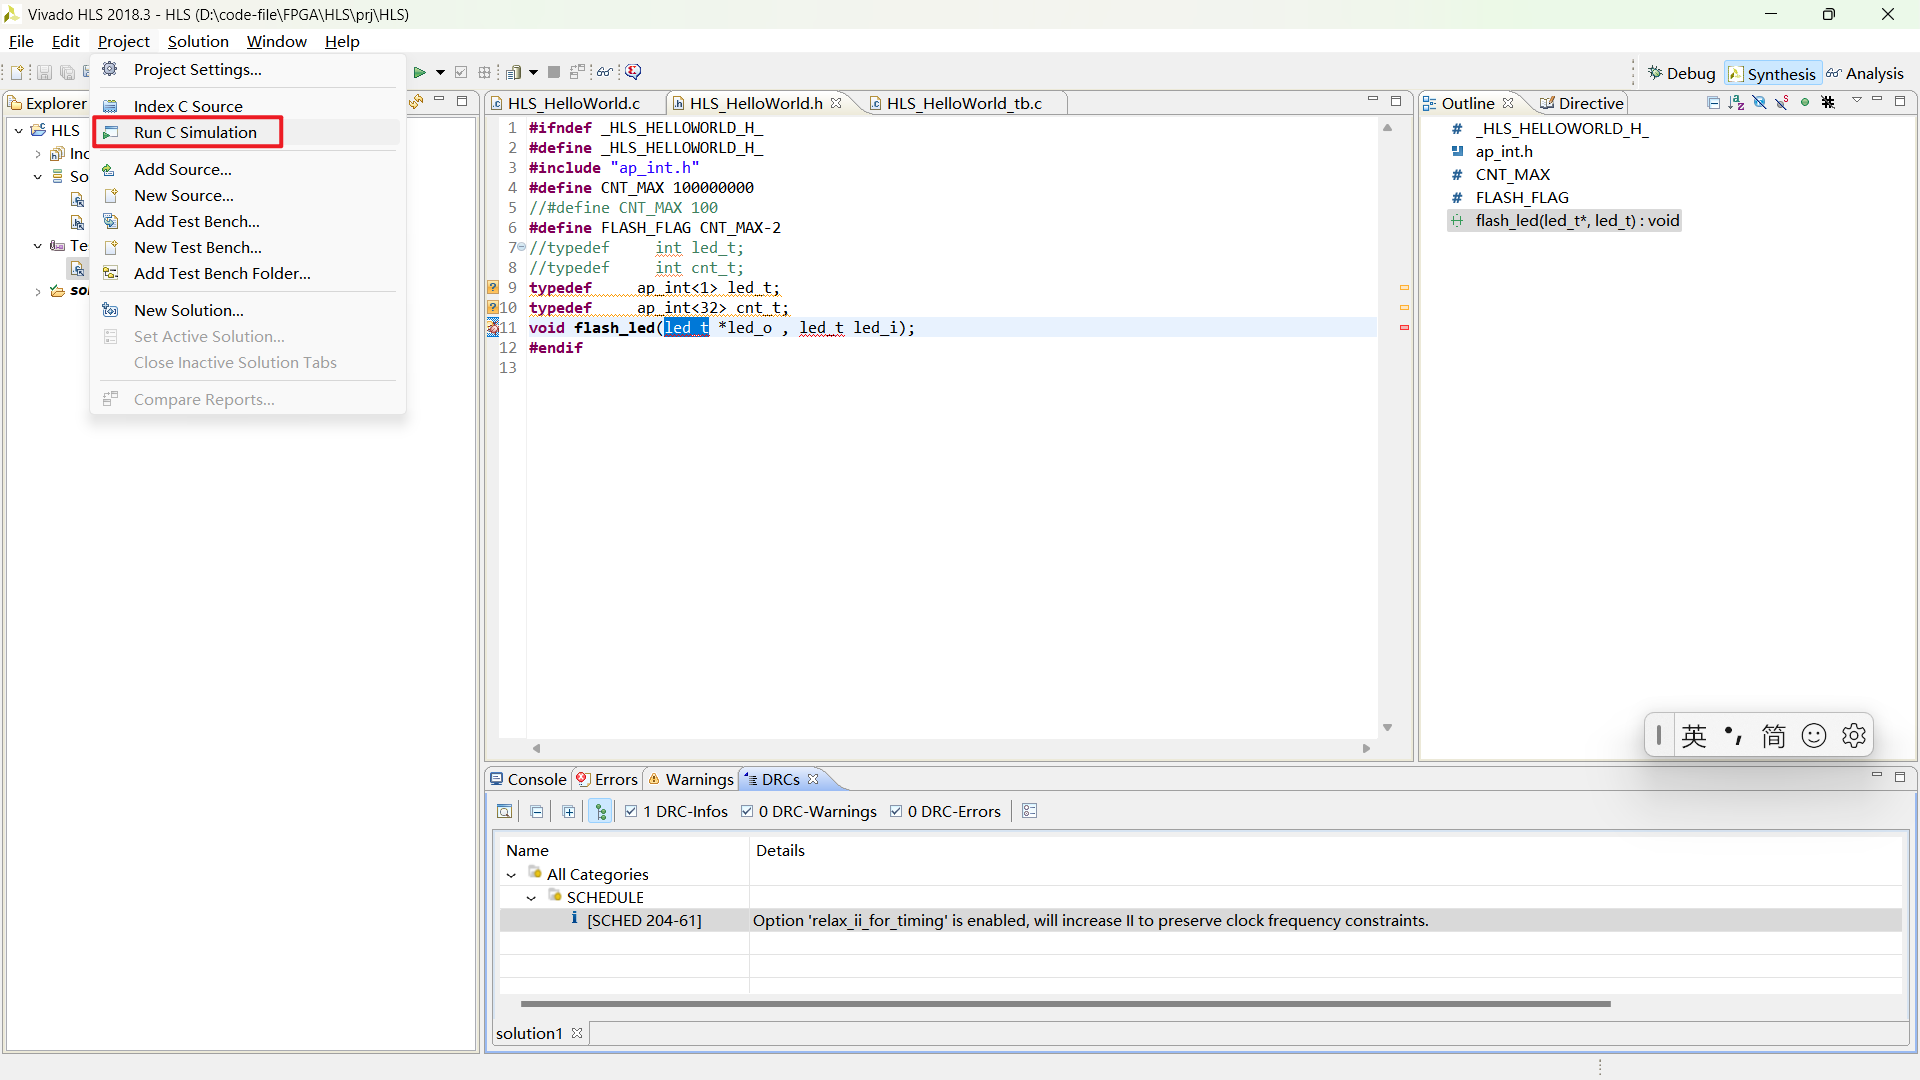Collapse the Test Bench tree node
Image resolution: width=1920 pixels, height=1080 pixels.
point(38,245)
